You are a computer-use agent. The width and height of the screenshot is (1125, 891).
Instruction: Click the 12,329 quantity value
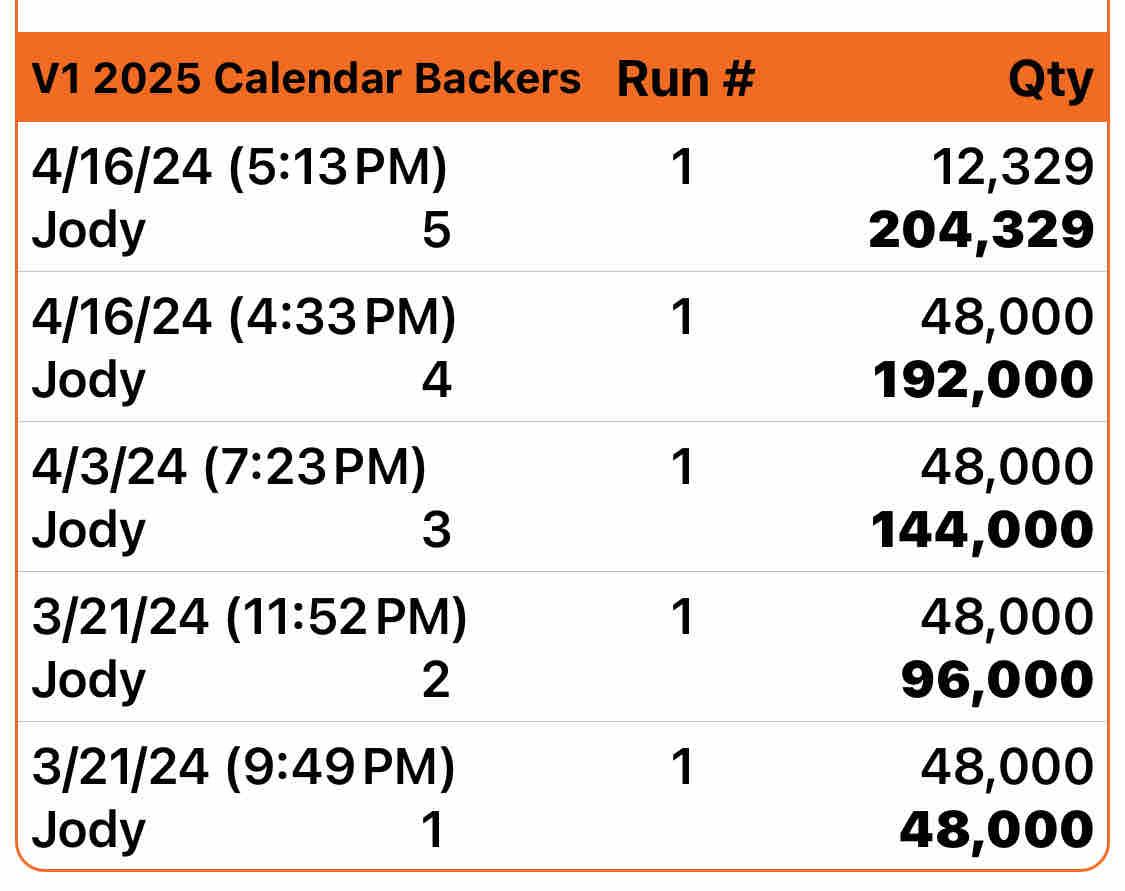pyautogui.click(x=1011, y=167)
